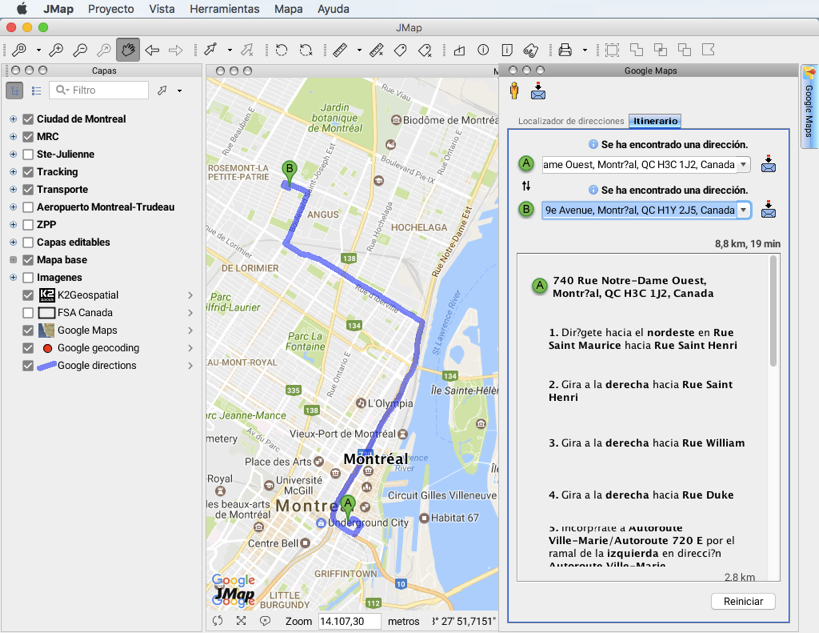Open destination address B dropdown
The image size is (819, 633).
coord(743,210)
